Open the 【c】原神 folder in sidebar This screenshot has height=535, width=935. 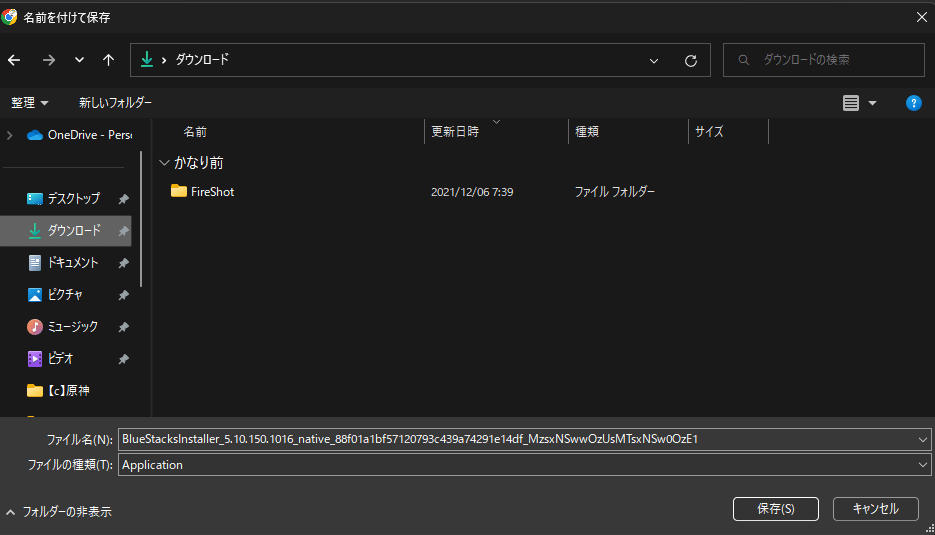pos(60,391)
